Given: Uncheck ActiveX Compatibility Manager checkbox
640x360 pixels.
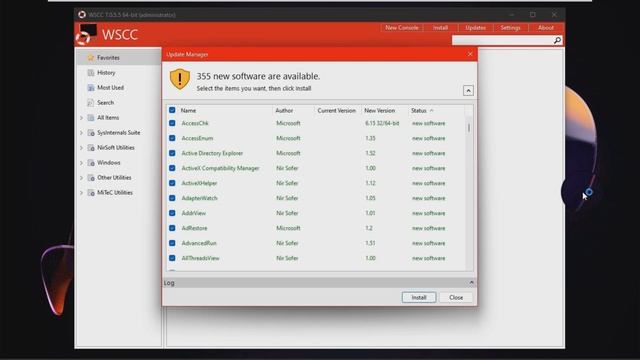Looking at the screenshot, I should pyautogui.click(x=172, y=168).
